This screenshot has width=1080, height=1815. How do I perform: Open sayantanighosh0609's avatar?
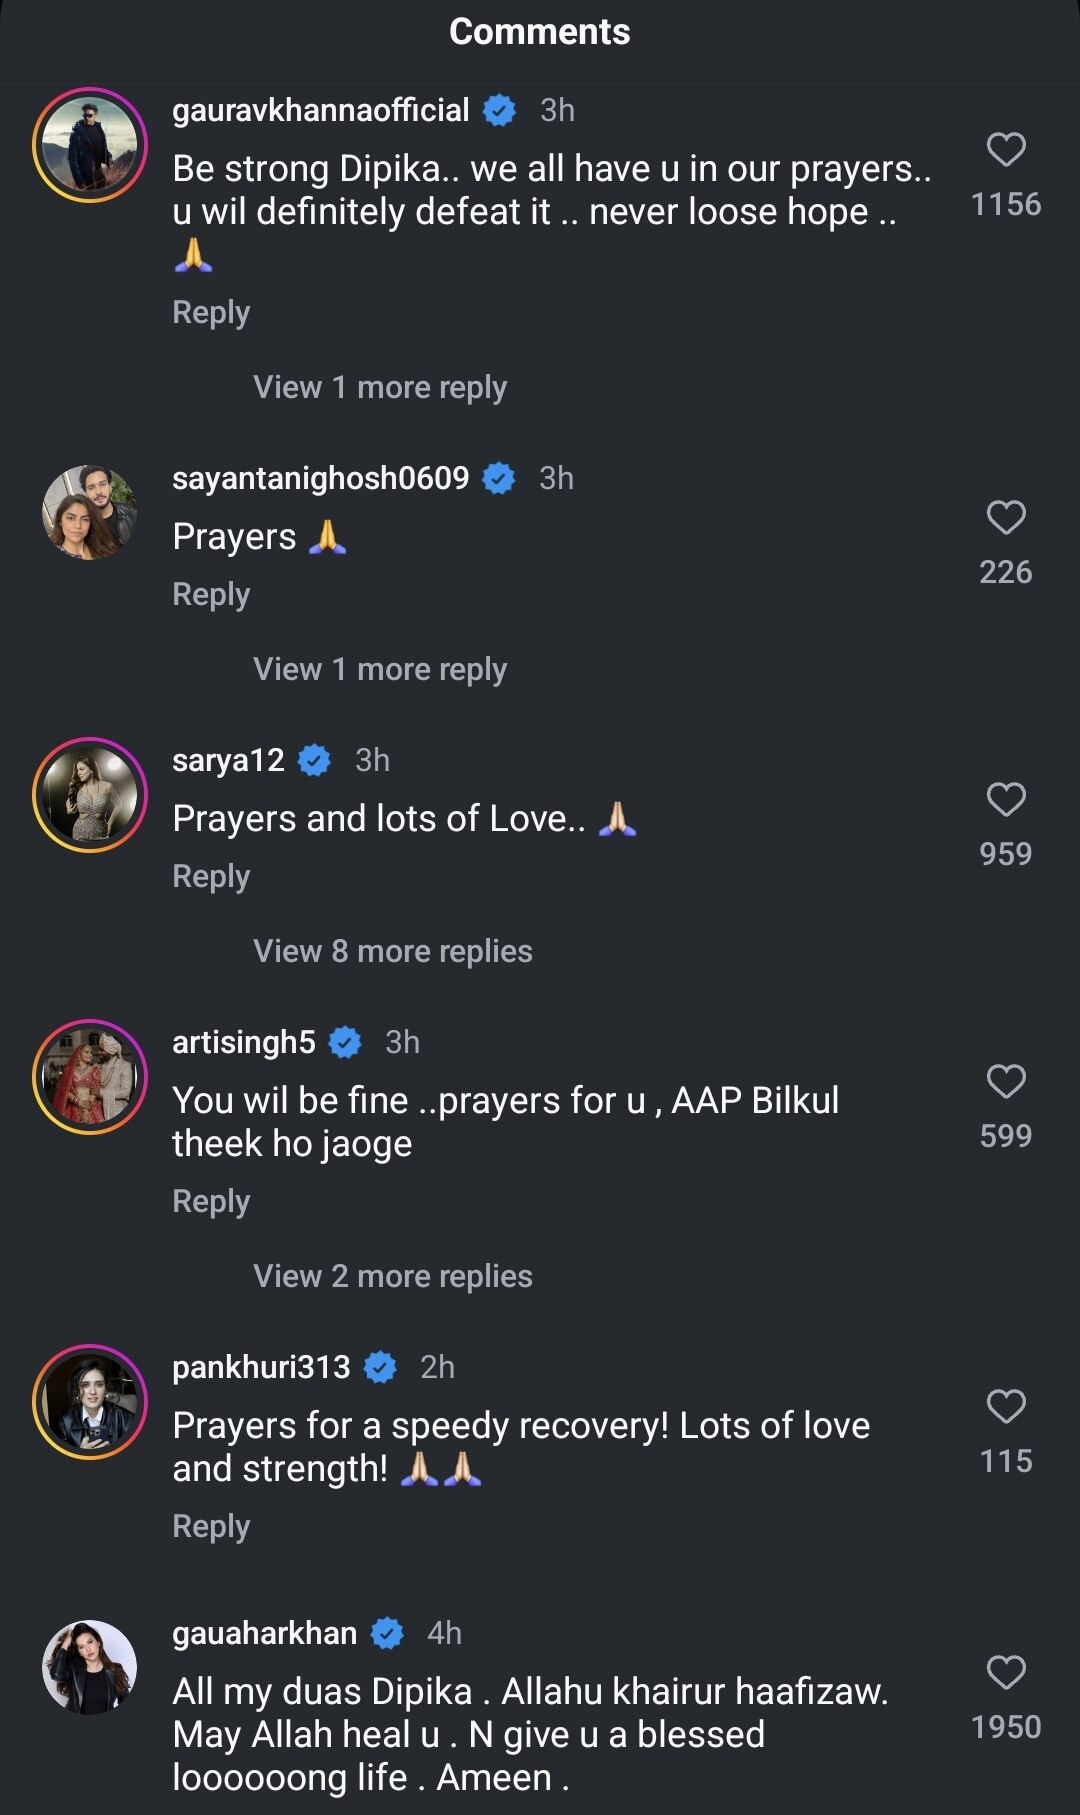(x=90, y=512)
